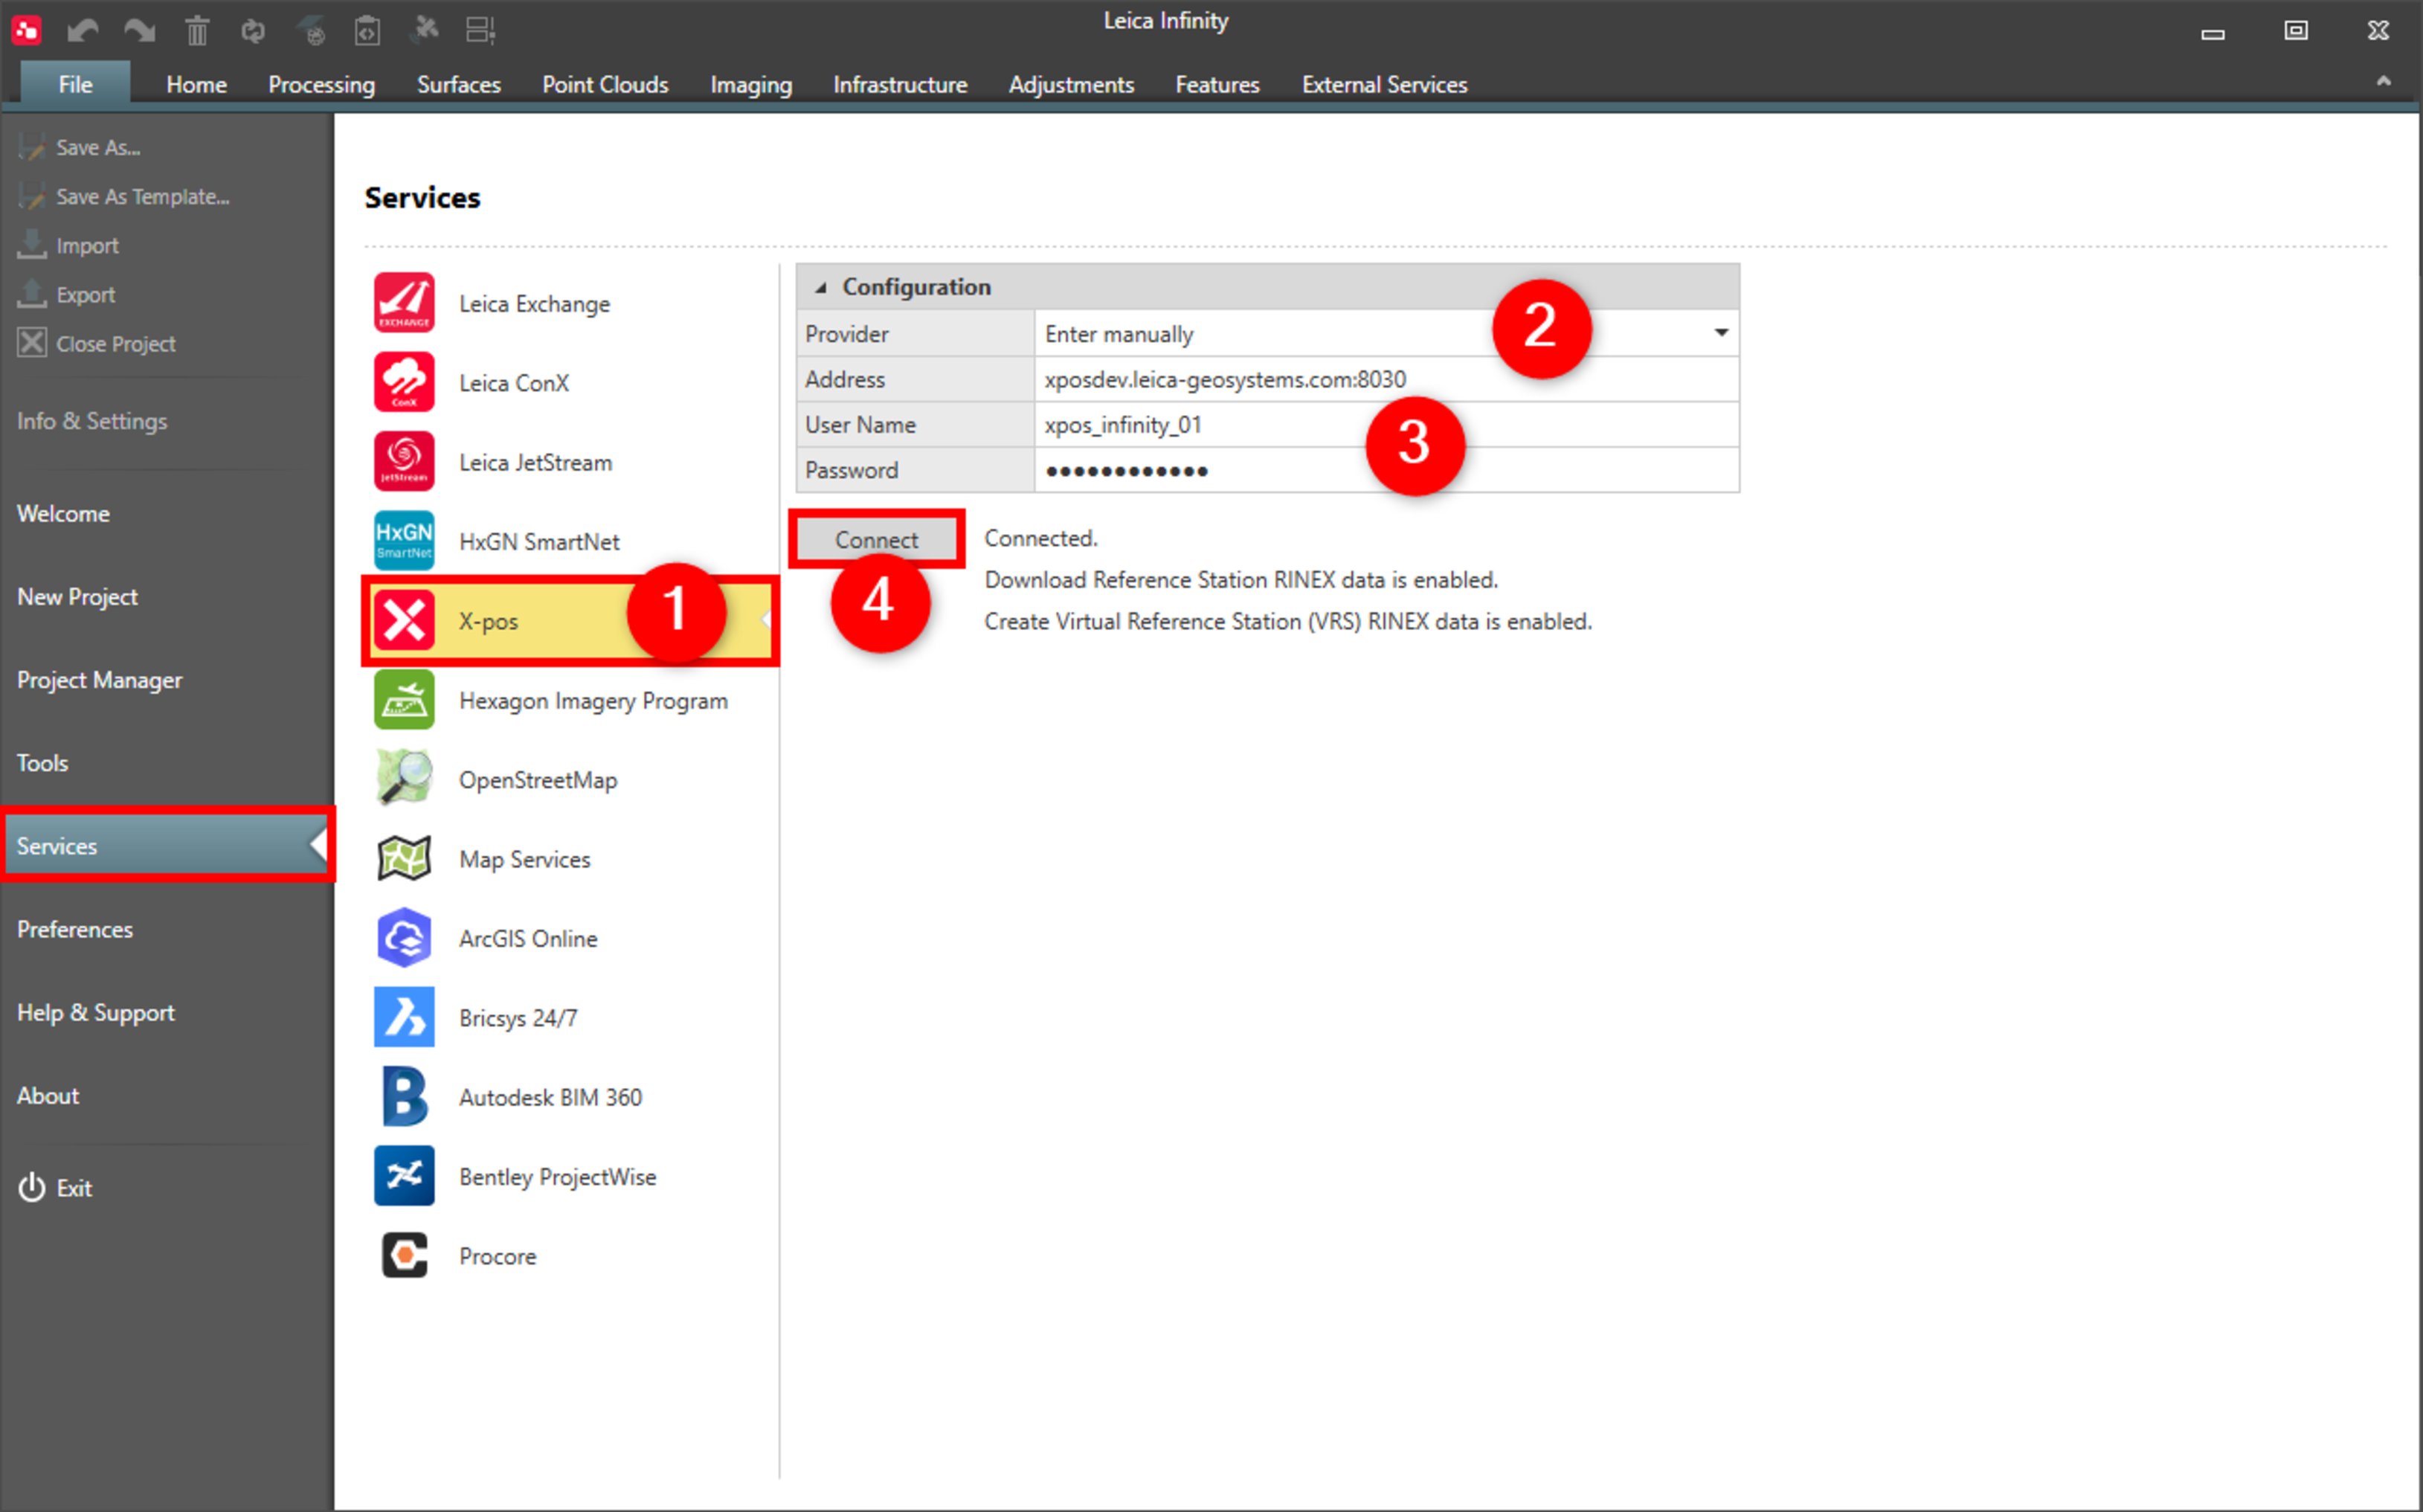Click the "Services" page heading
The height and width of the screenshot is (1512, 2423).
click(422, 197)
